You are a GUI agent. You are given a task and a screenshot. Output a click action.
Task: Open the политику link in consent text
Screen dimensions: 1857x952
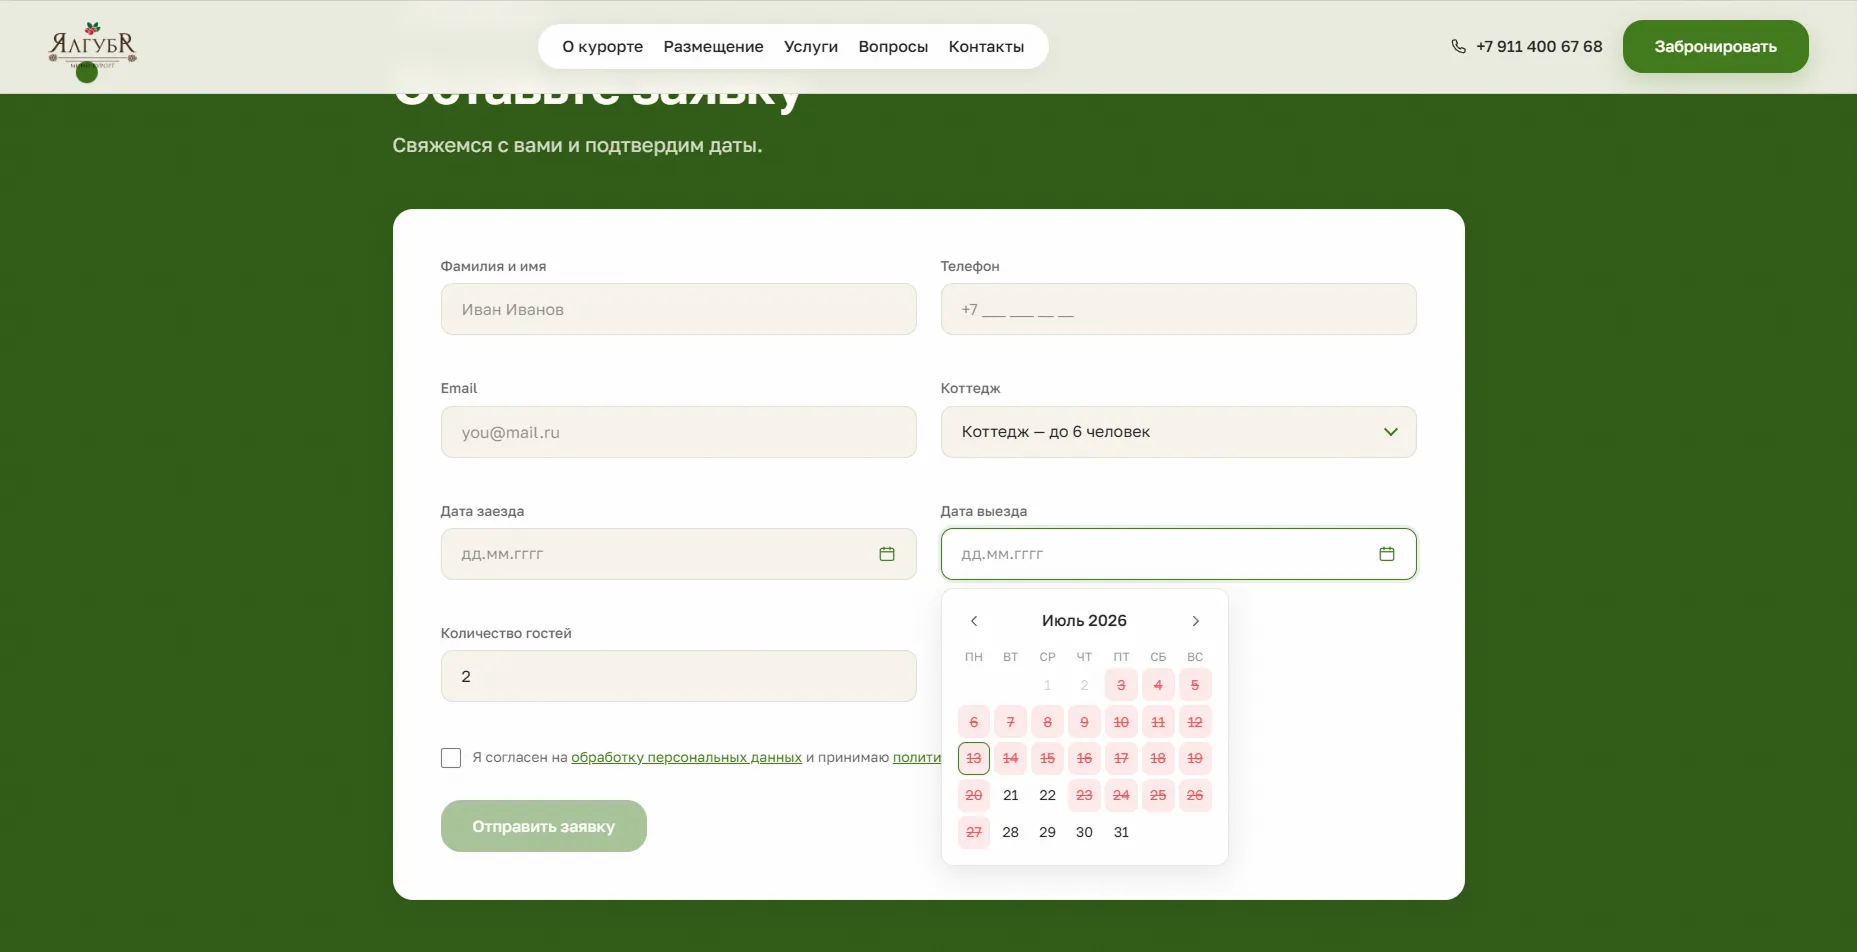tap(917, 757)
